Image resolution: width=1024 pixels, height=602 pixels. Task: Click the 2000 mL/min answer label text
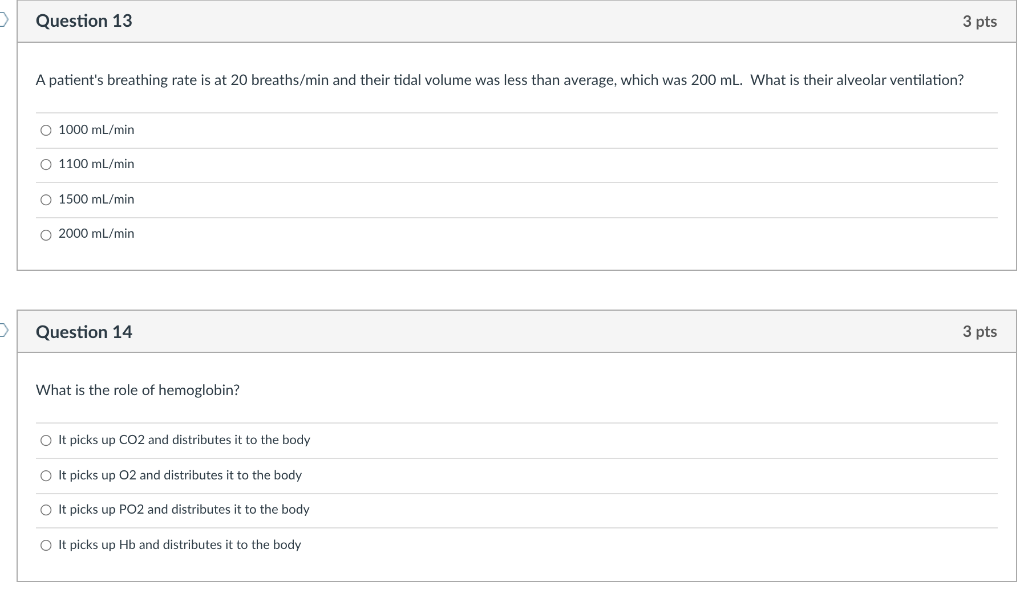[97, 234]
